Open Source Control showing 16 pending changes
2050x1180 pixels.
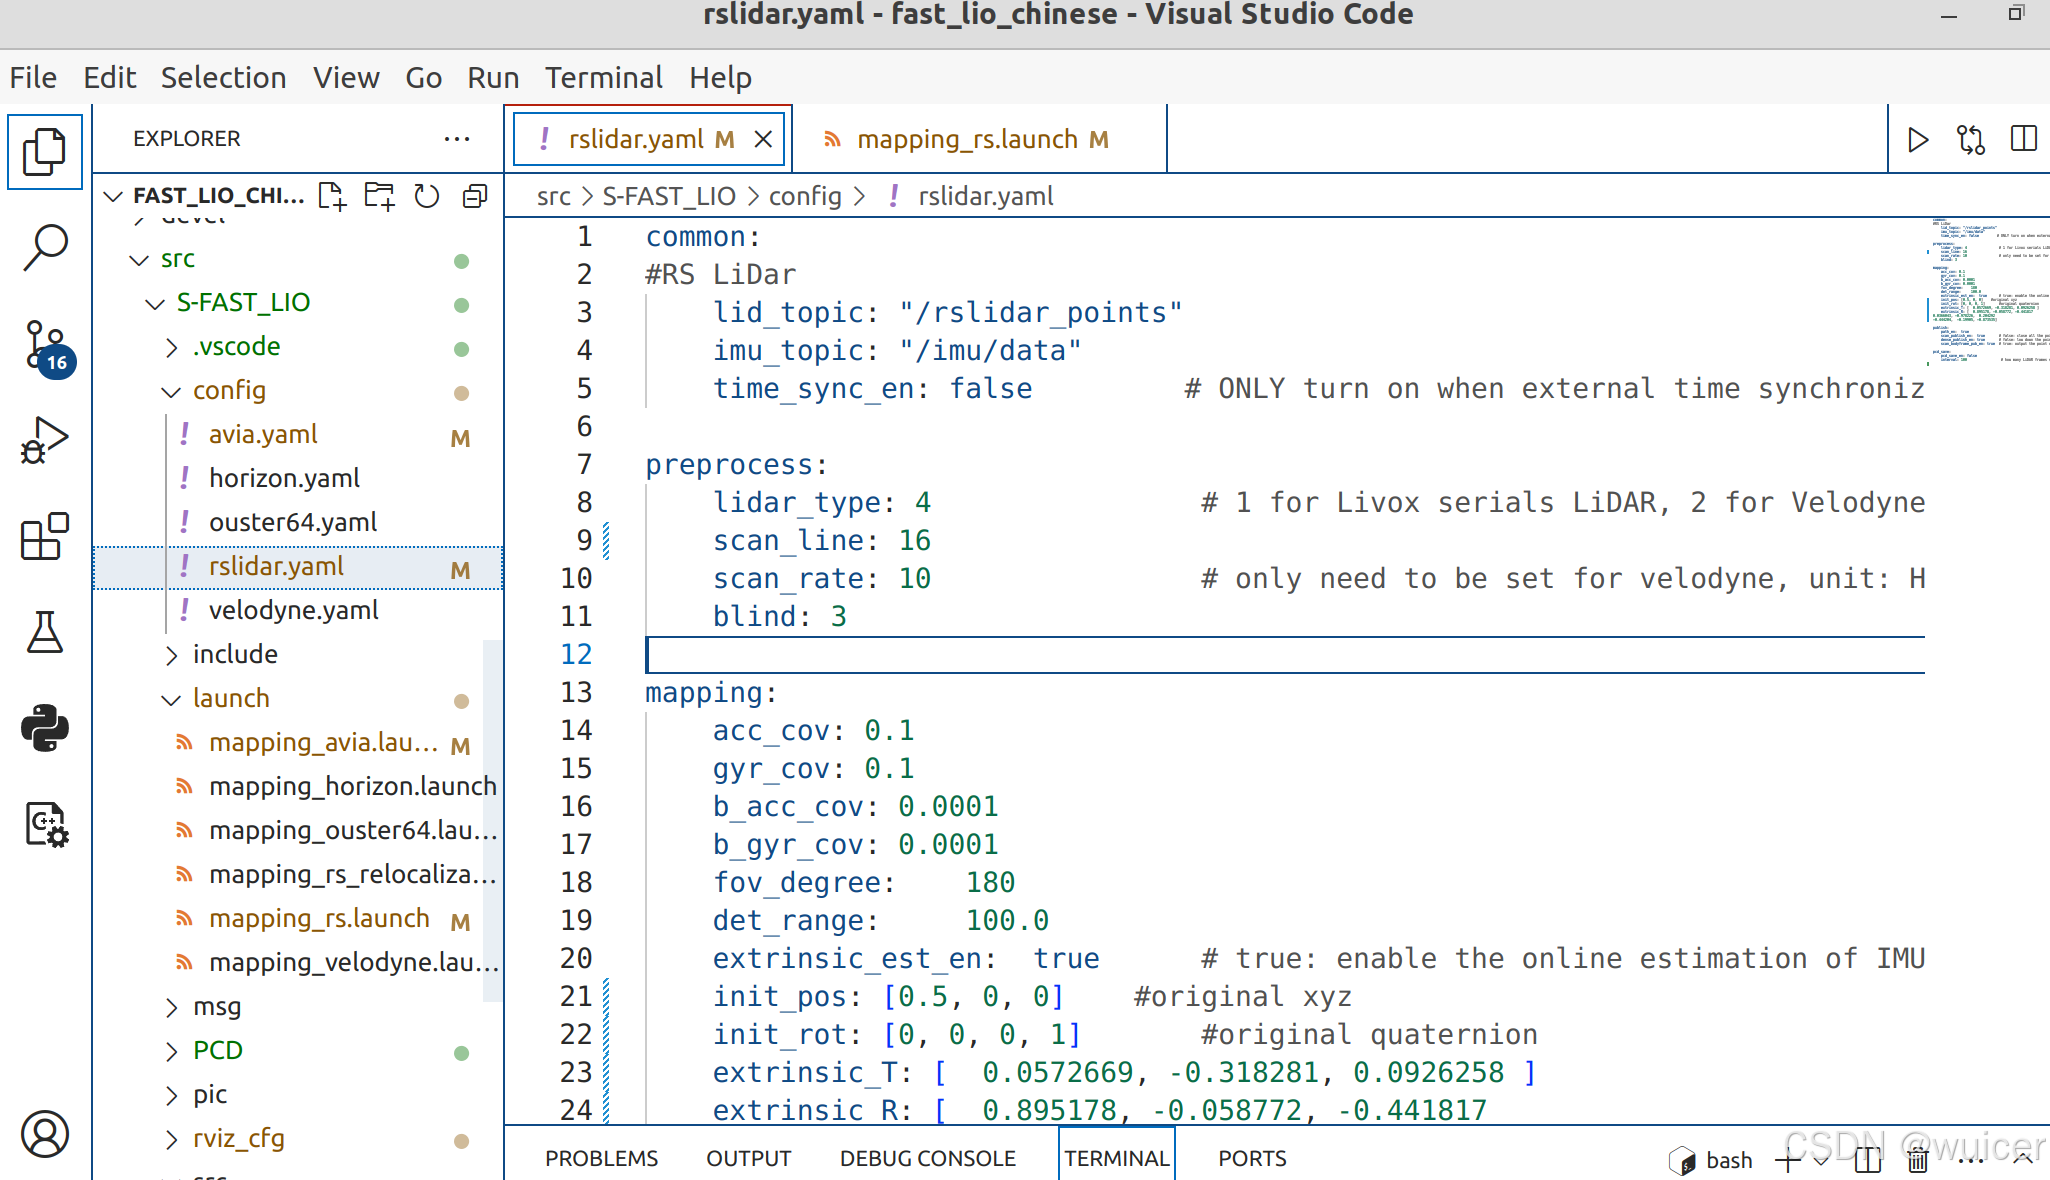coord(45,345)
